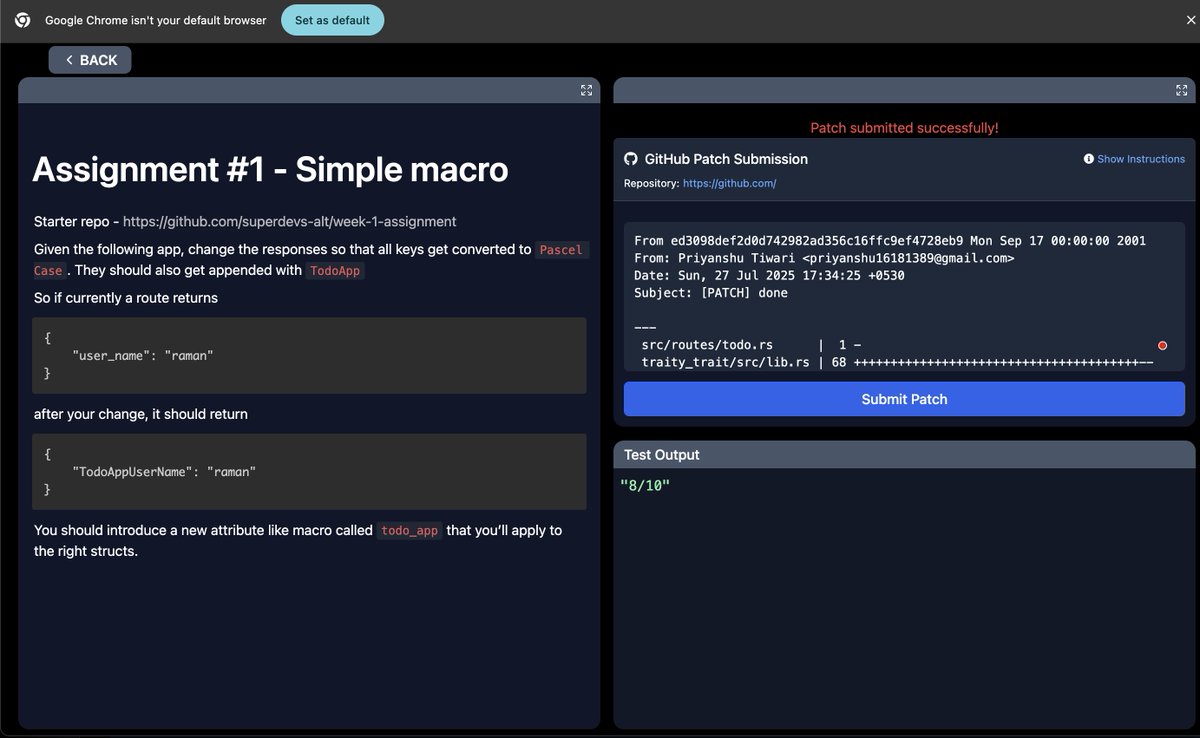The width and height of the screenshot is (1200, 738).
Task: Click inside the patch text area
Action: click(x=904, y=297)
